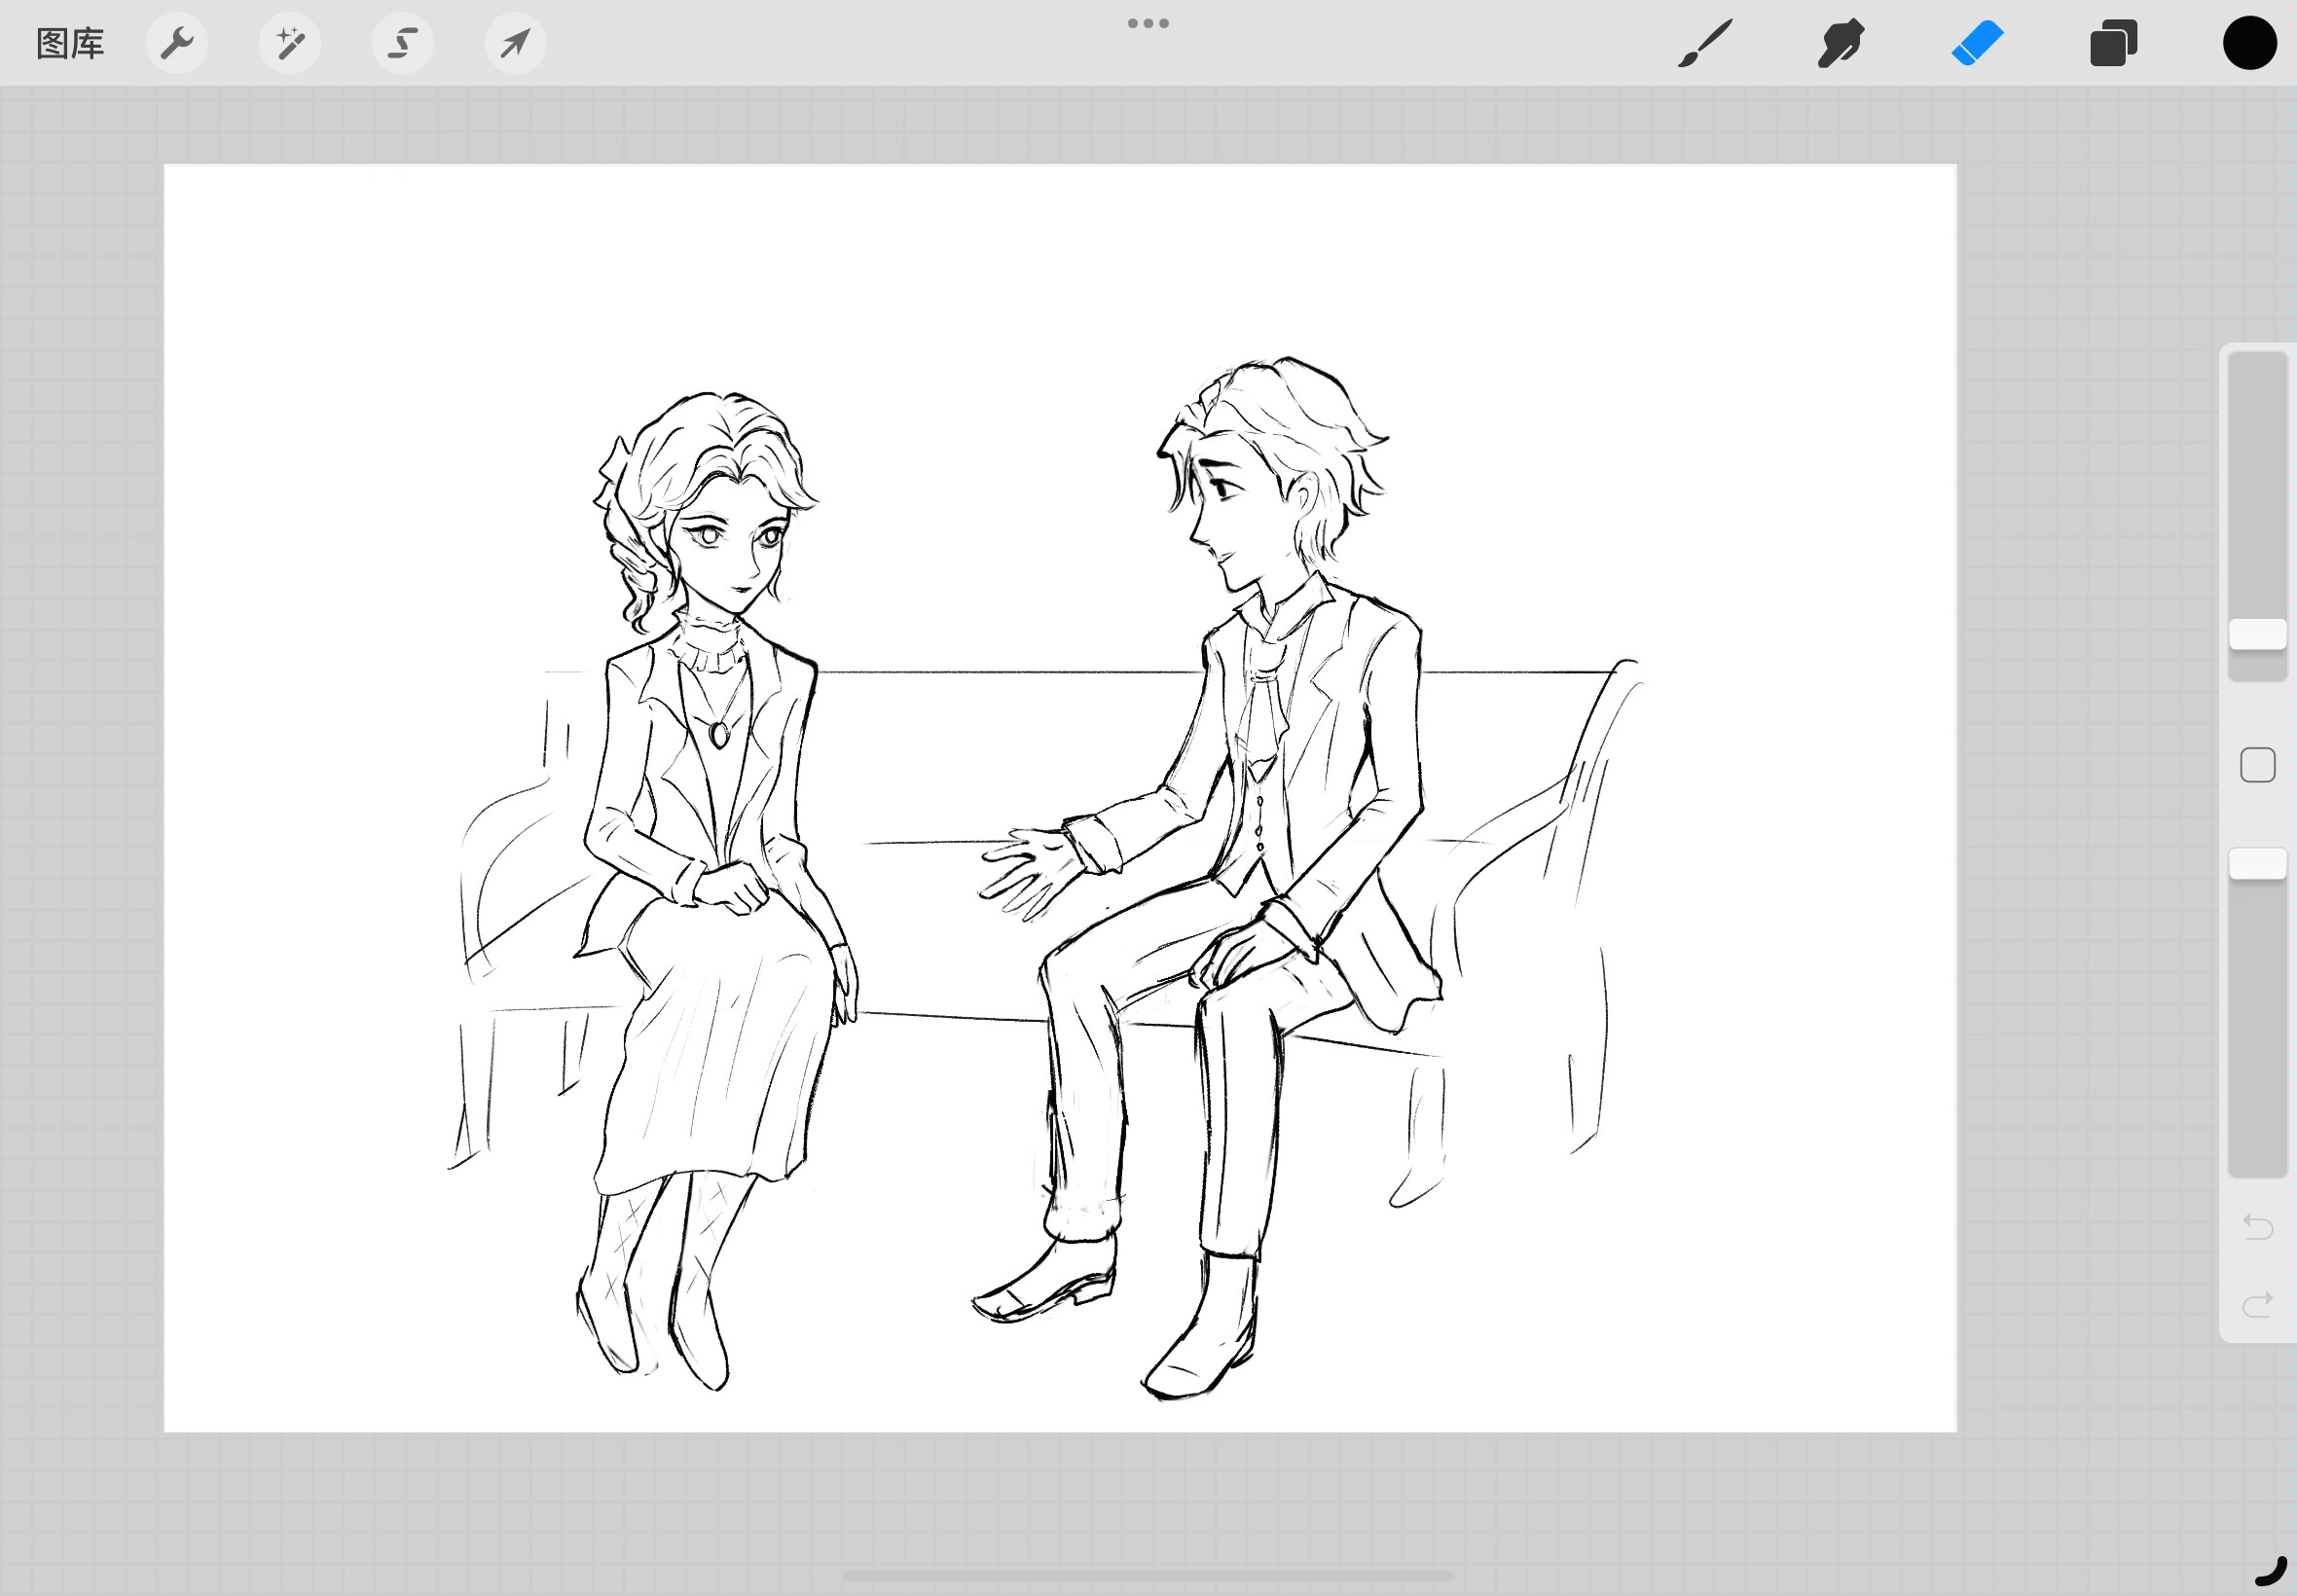Open the Adjustments magic wand menu
The height and width of the screenshot is (1596, 2297).
pos(290,43)
